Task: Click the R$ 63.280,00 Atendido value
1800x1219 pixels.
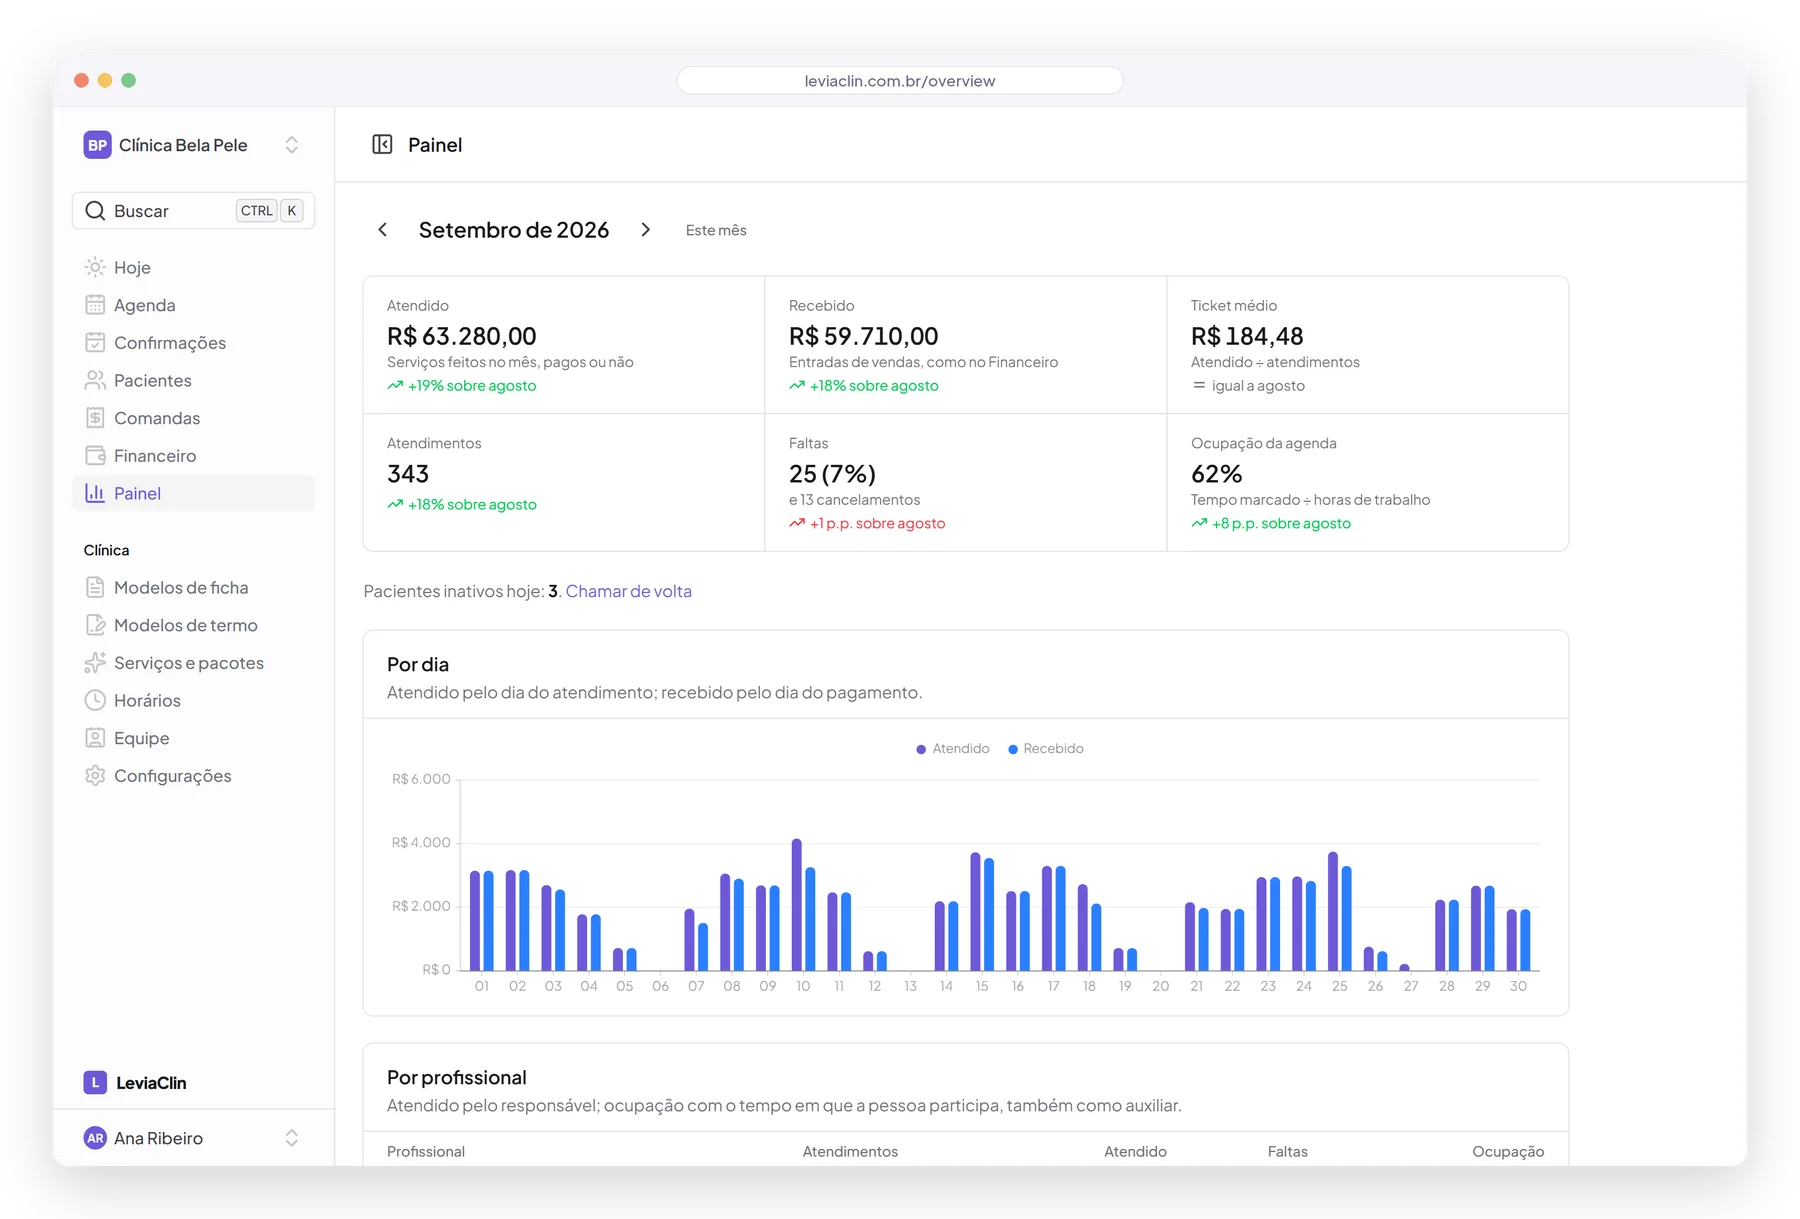Action: point(462,336)
